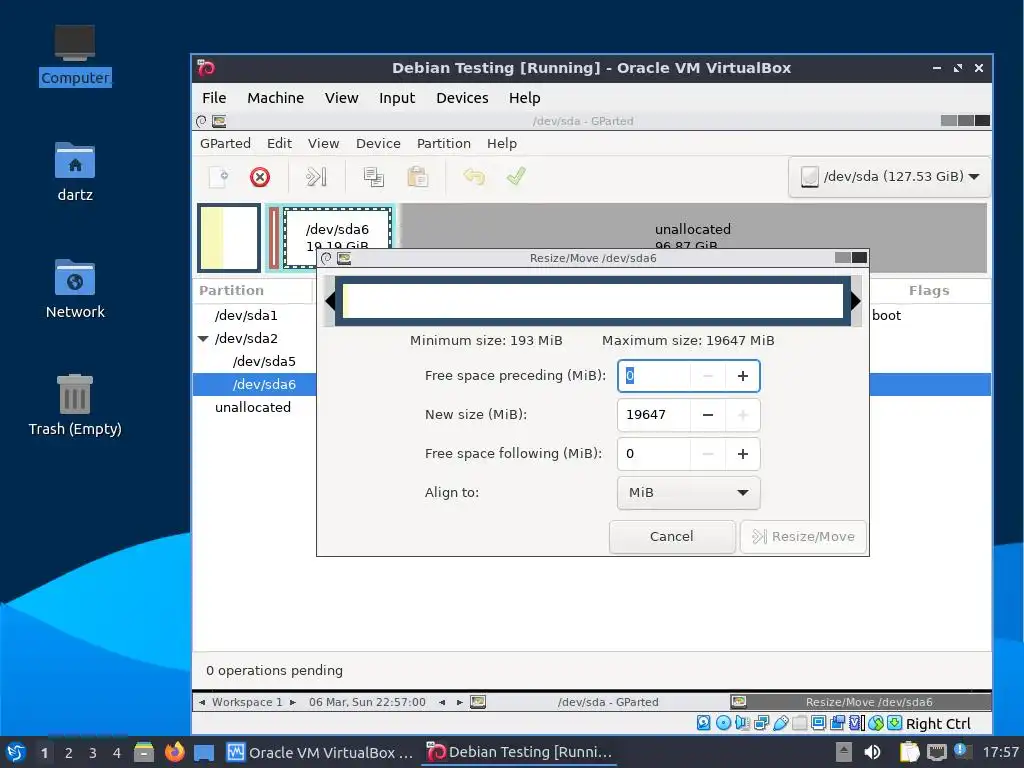
Task: Click the Oracle VM VirtualBox taskbar button
Action: [x=320, y=752]
